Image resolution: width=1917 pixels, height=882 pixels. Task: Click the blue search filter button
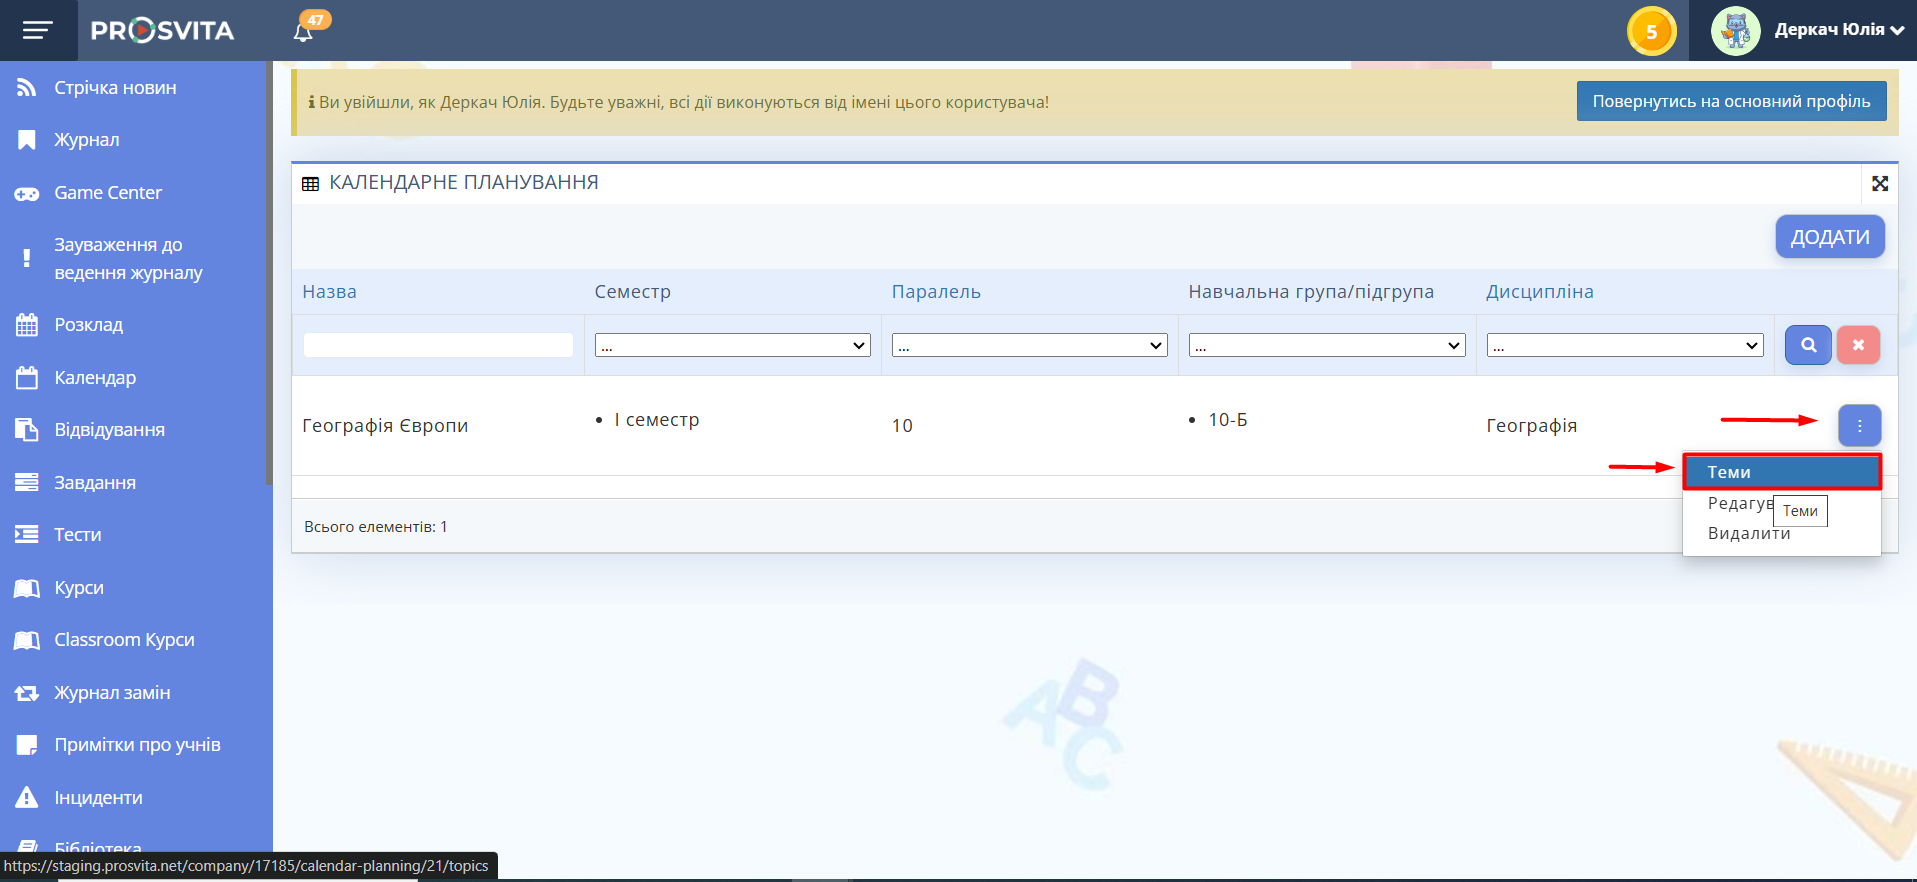(x=1808, y=345)
